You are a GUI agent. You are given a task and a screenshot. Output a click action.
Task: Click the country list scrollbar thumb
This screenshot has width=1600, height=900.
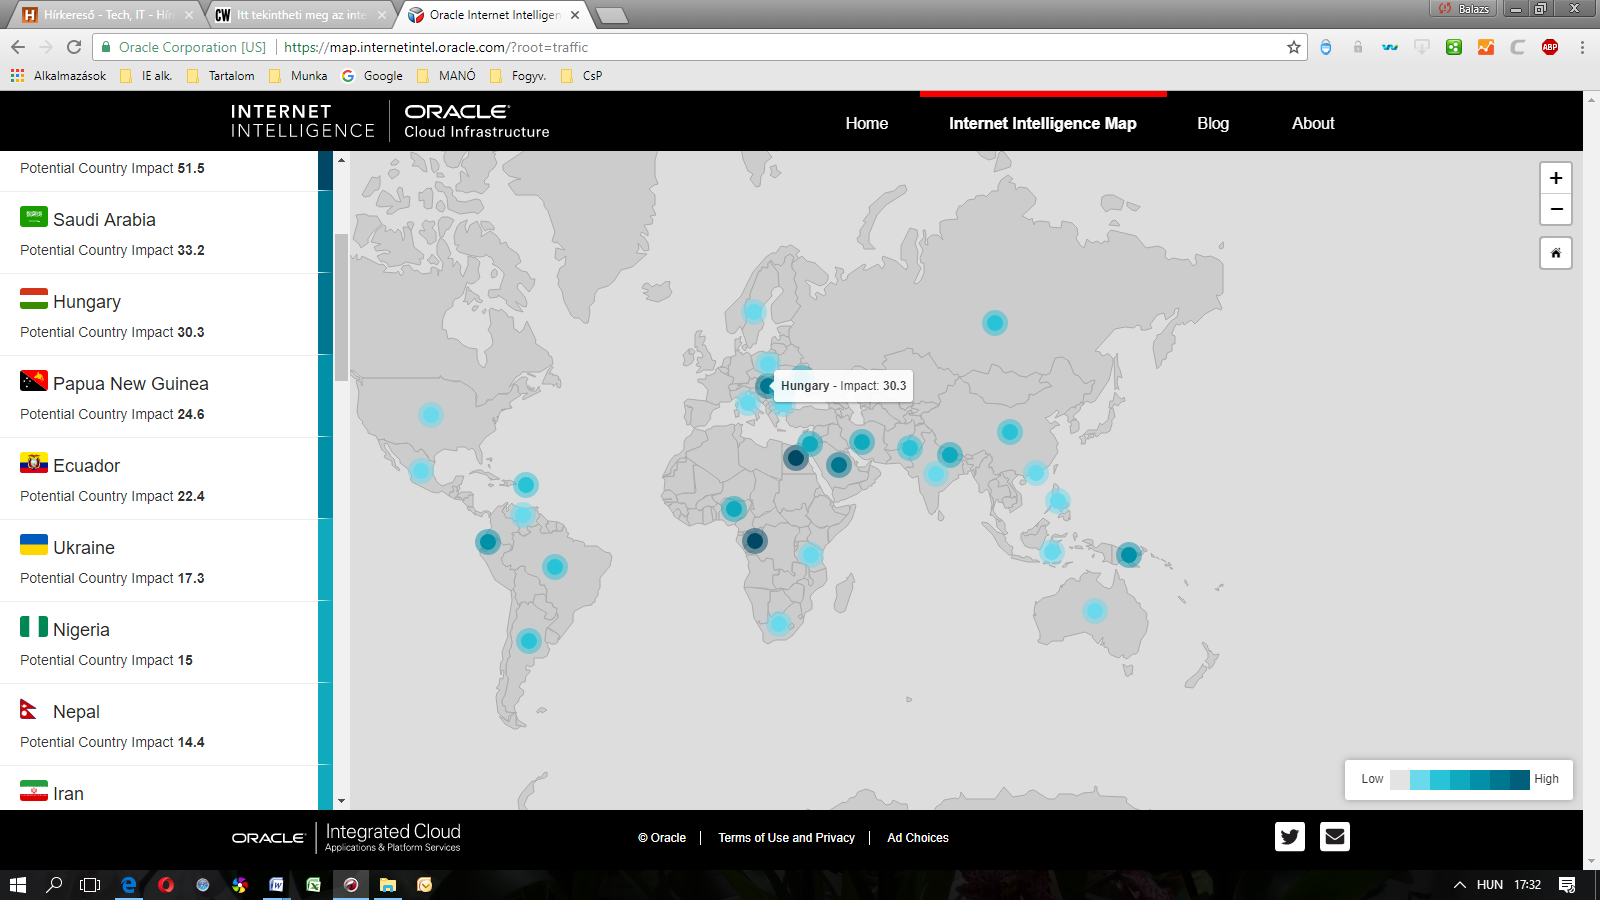pyautogui.click(x=341, y=307)
